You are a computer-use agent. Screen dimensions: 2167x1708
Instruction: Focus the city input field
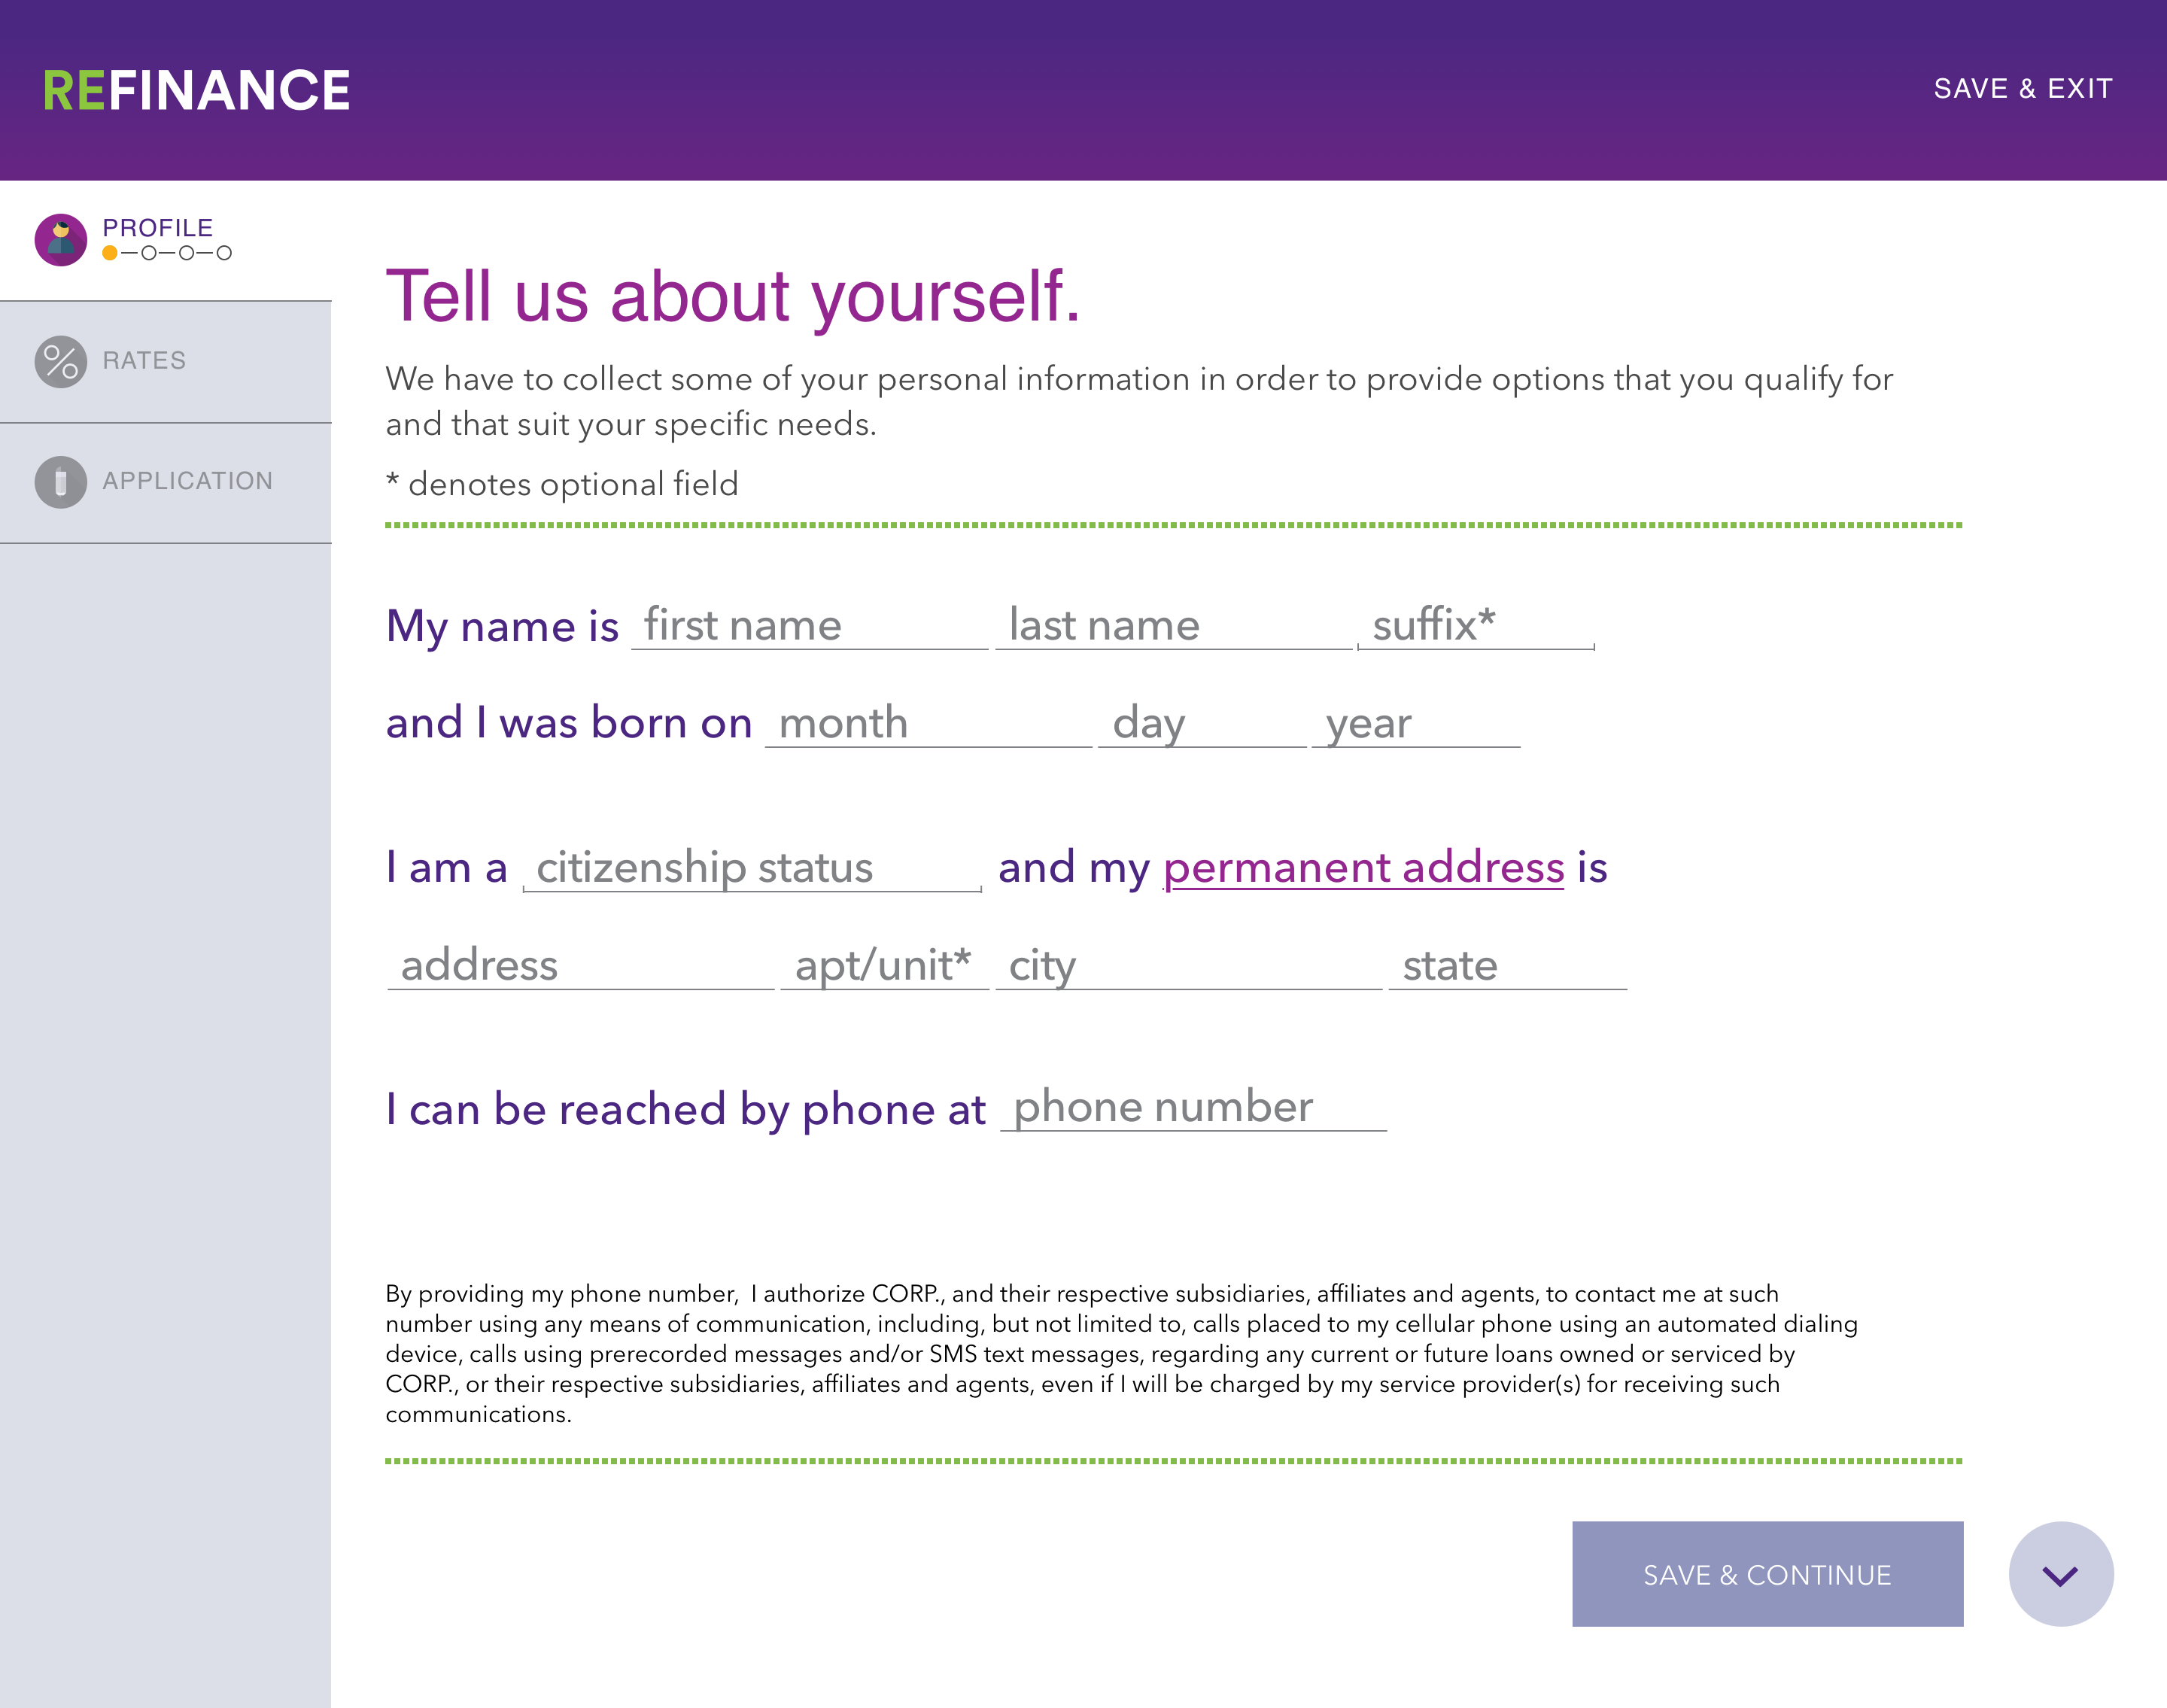pos(1189,965)
